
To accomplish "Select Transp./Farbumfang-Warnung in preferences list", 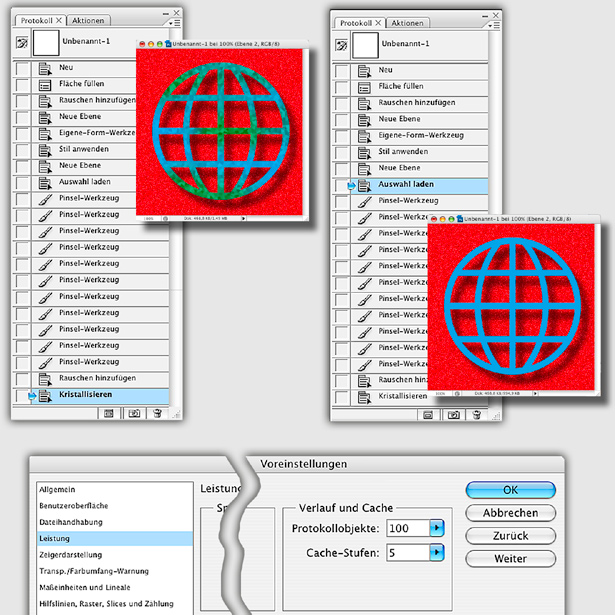I will click(115, 571).
